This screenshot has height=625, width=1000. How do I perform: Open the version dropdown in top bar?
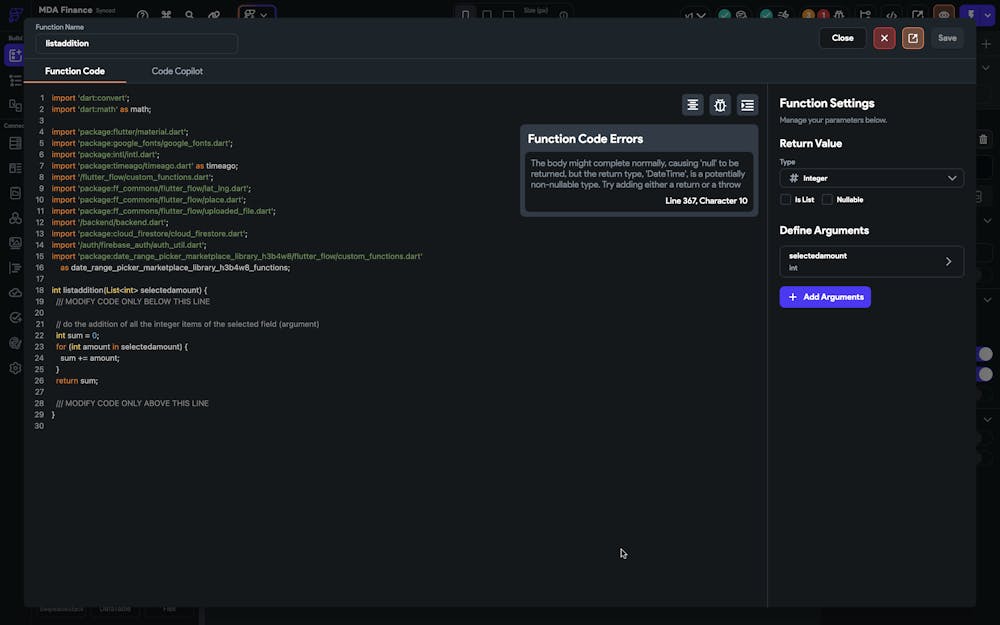(x=695, y=15)
